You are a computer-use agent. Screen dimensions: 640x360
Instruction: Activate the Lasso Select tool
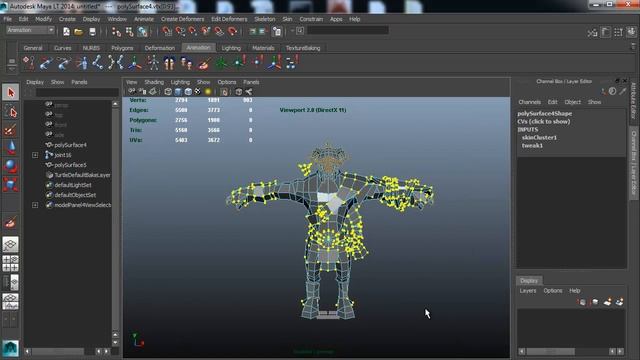click(11, 111)
